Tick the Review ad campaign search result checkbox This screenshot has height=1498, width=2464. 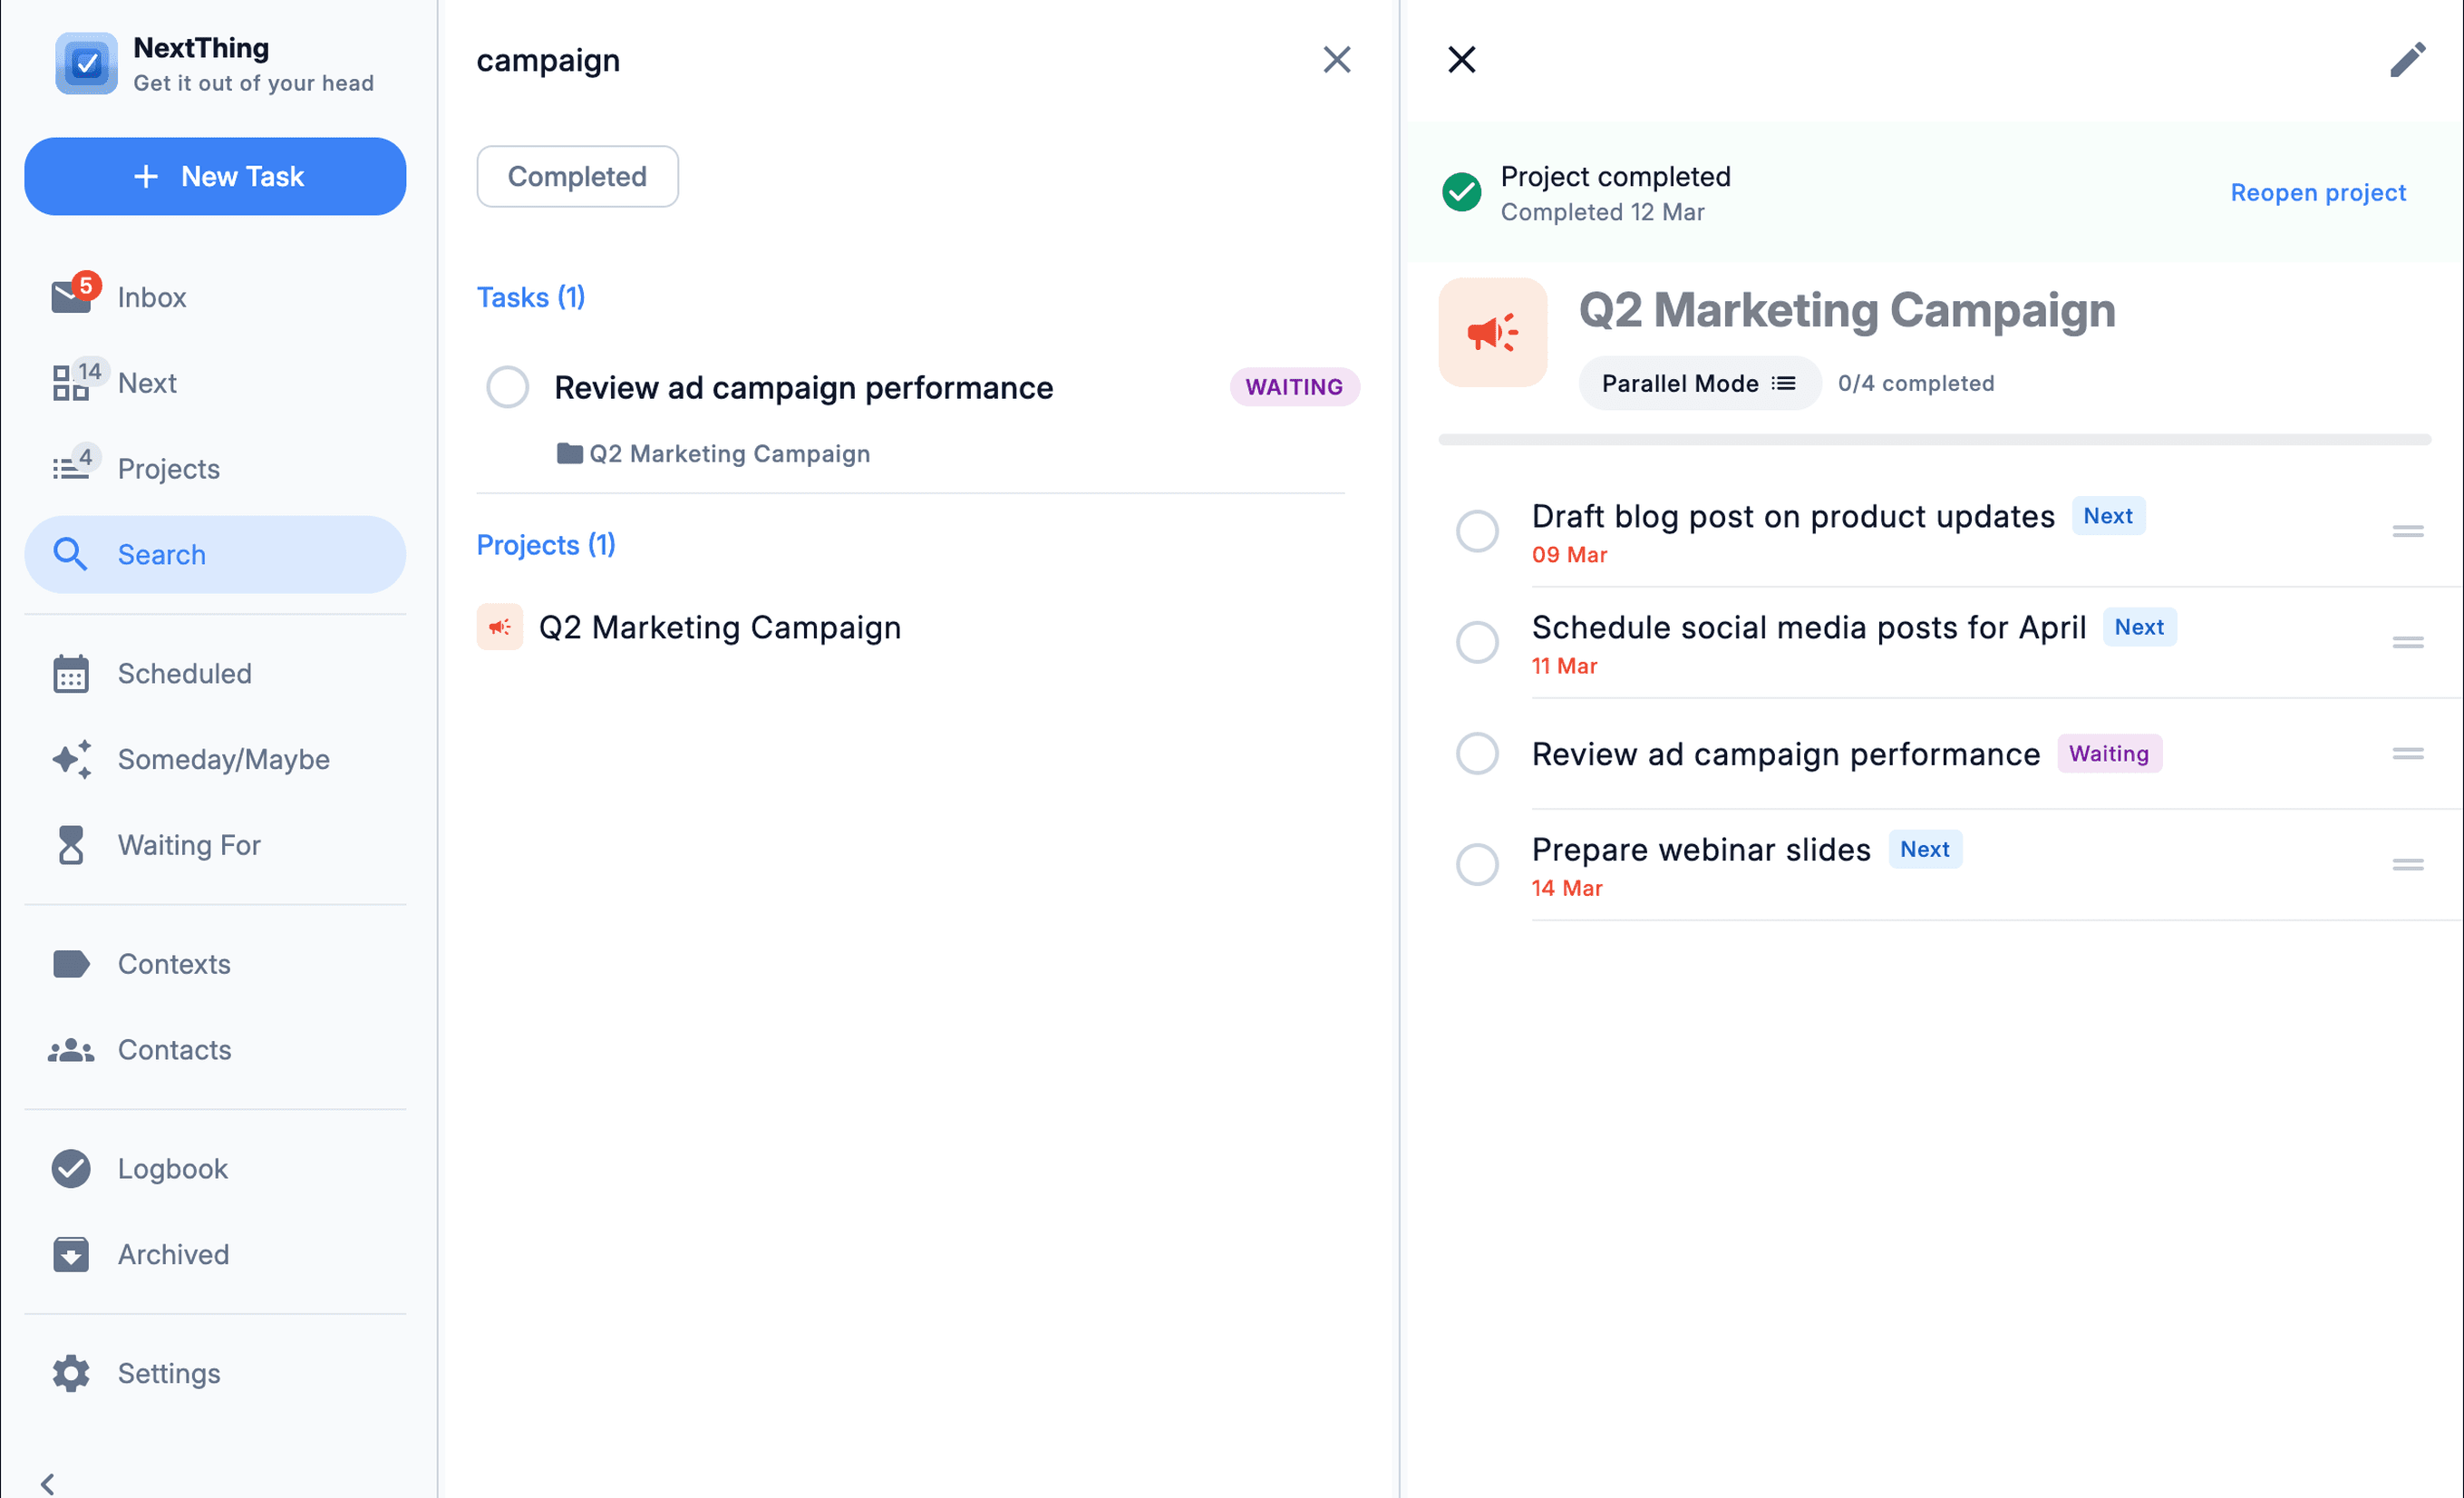point(507,387)
